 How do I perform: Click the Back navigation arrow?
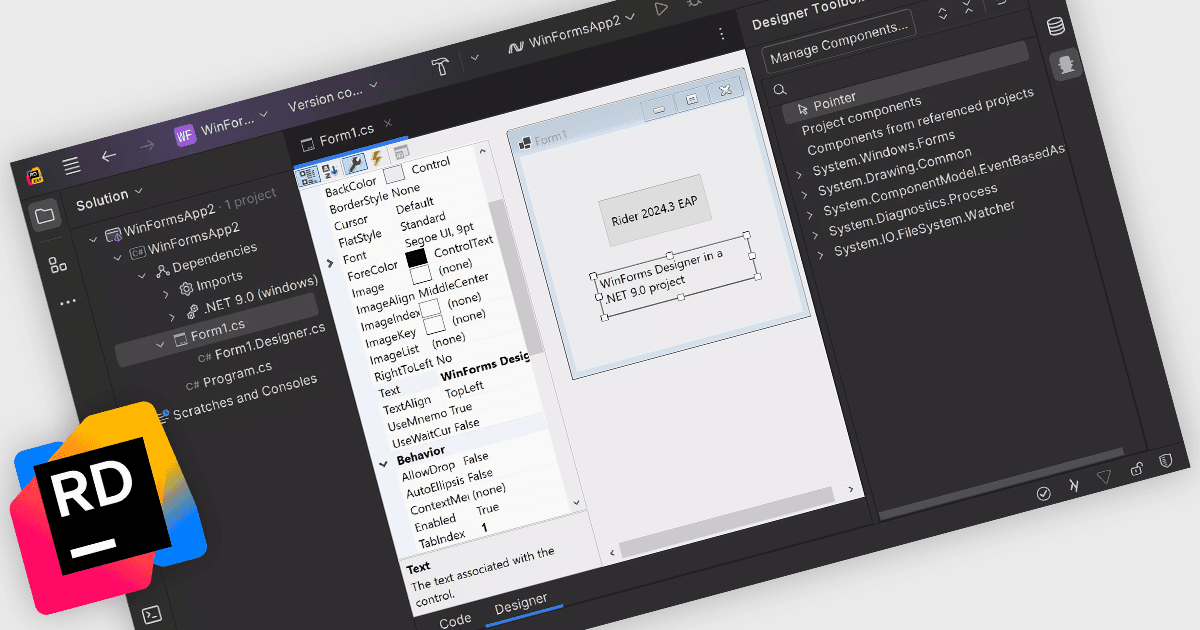109,156
